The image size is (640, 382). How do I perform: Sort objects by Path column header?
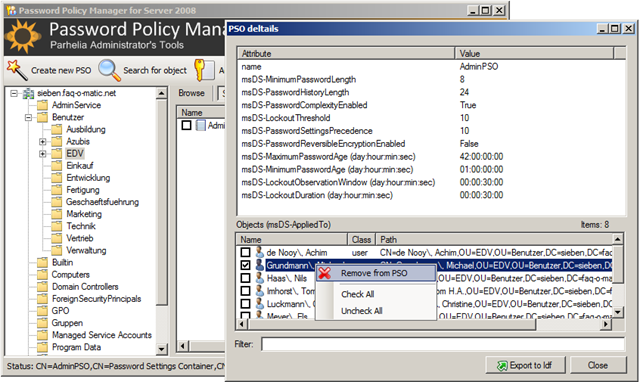tap(494, 240)
